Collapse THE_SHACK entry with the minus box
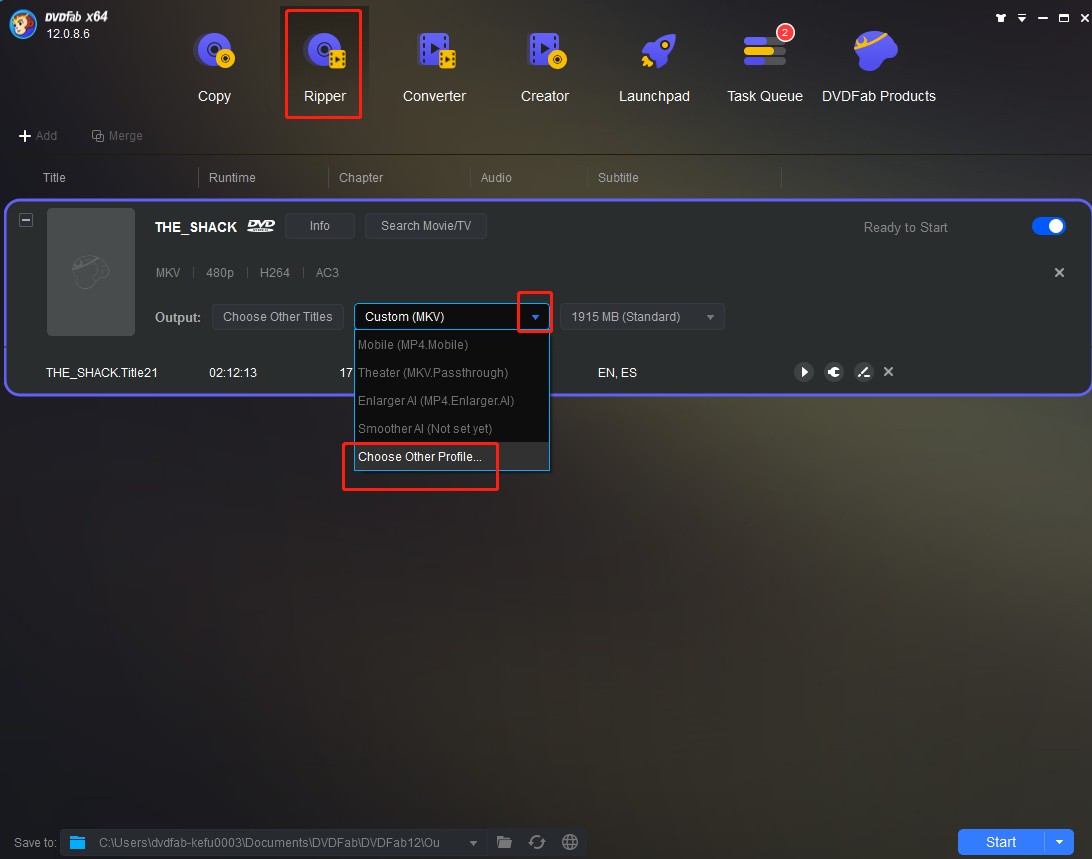This screenshot has width=1092, height=859. [x=25, y=219]
